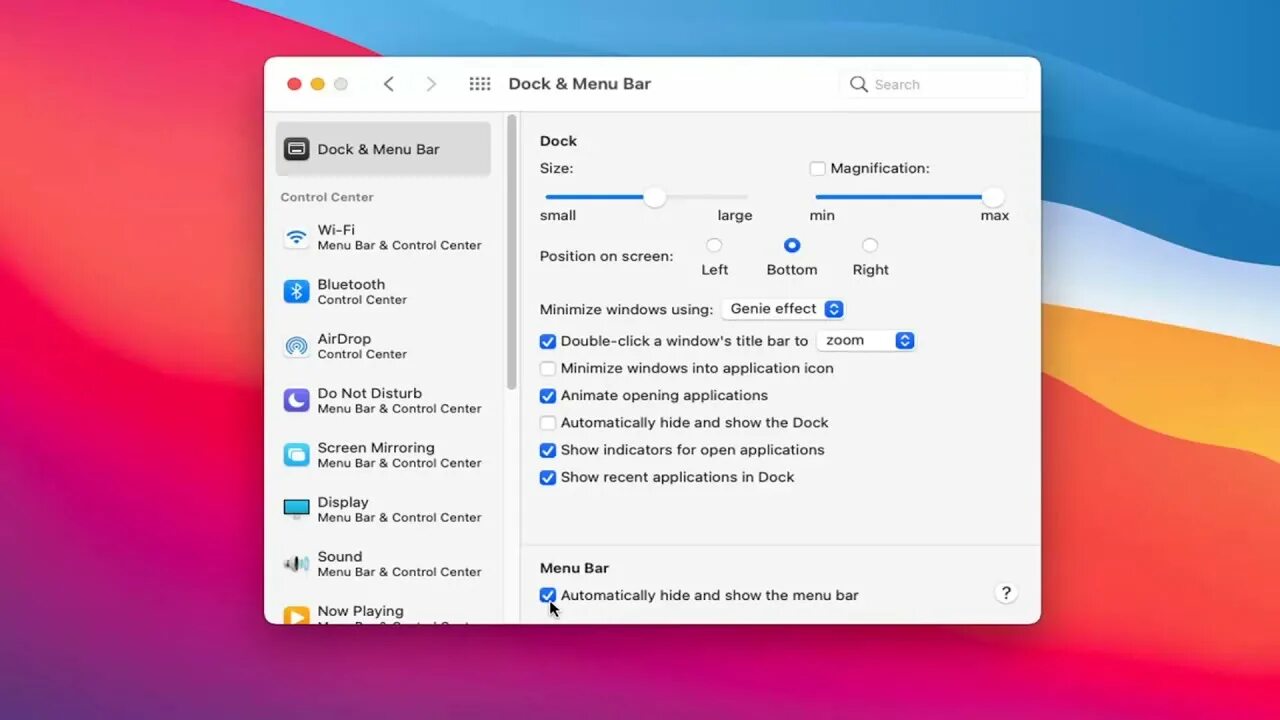
Task: Check Minimize windows into application icon
Action: click(547, 368)
